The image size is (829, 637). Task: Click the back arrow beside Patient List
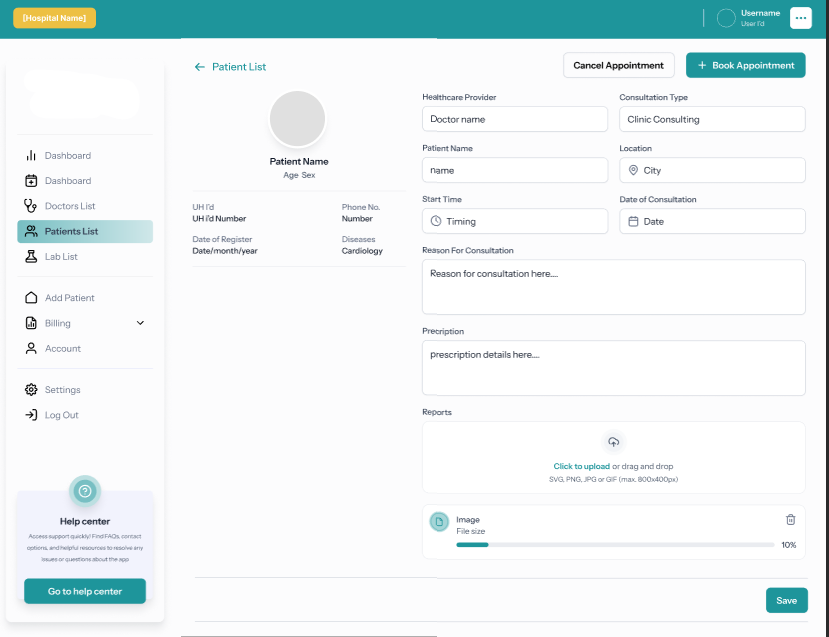200,67
